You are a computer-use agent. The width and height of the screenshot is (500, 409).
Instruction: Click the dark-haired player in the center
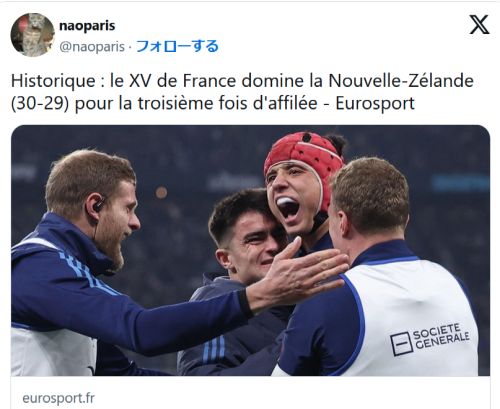(x=247, y=233)
